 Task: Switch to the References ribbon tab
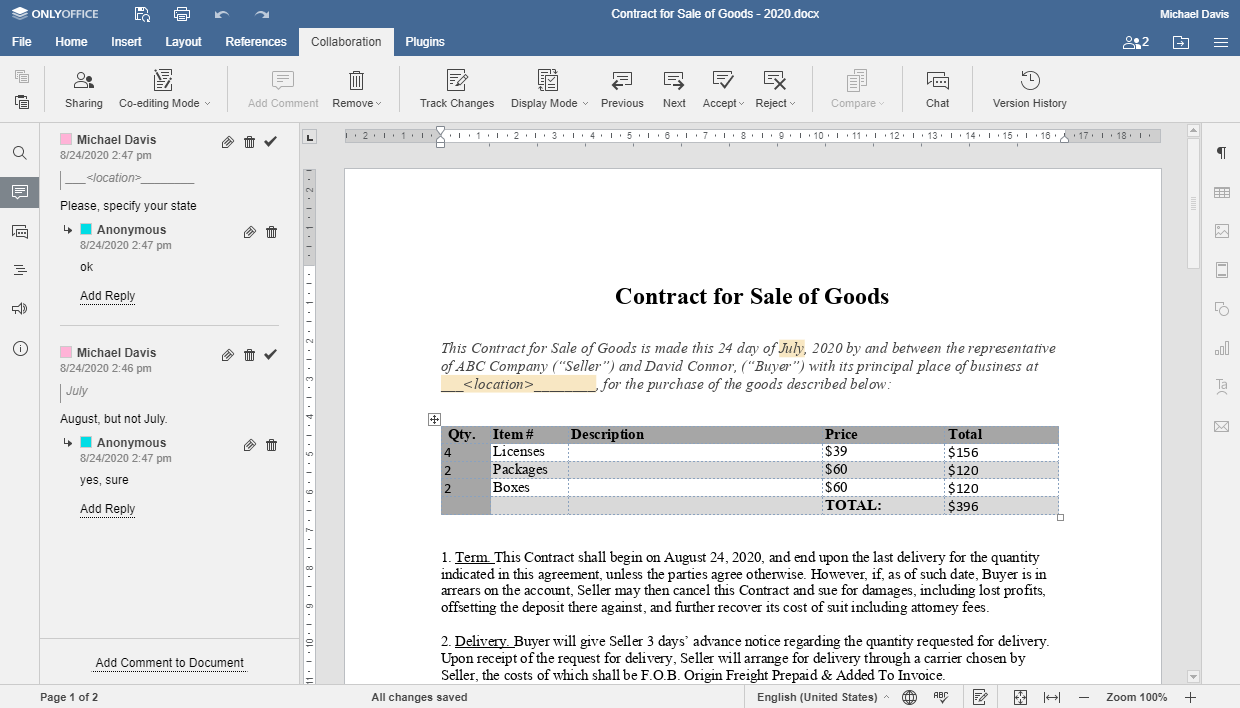point(255,42)
